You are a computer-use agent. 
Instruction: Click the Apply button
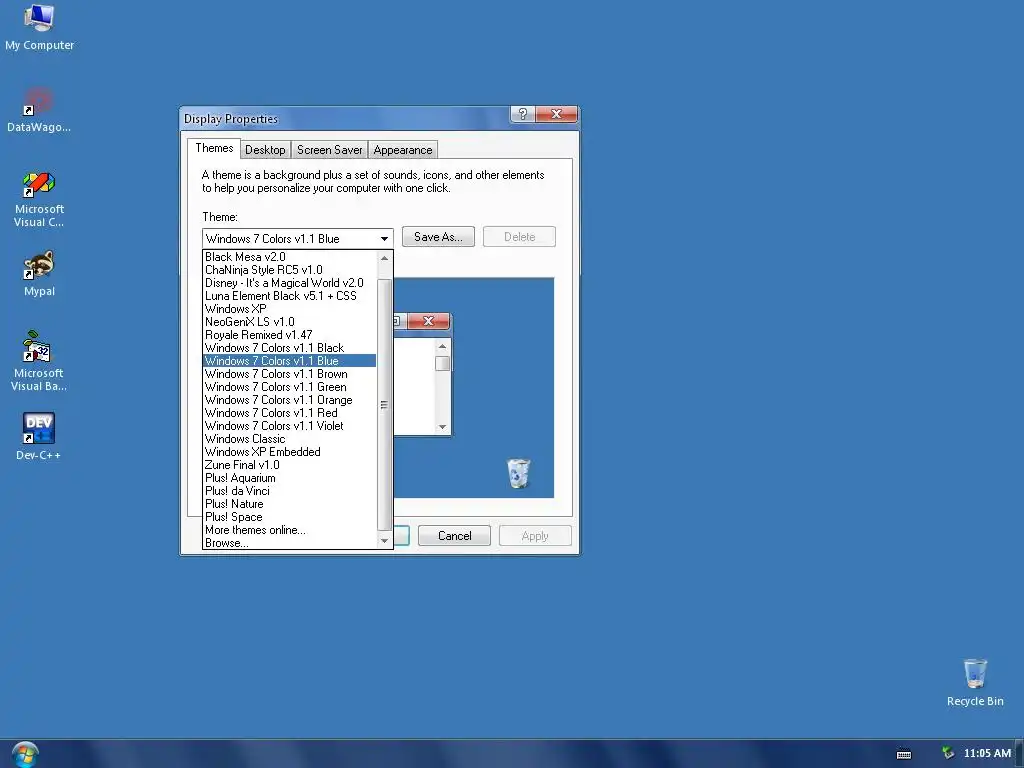535,536
